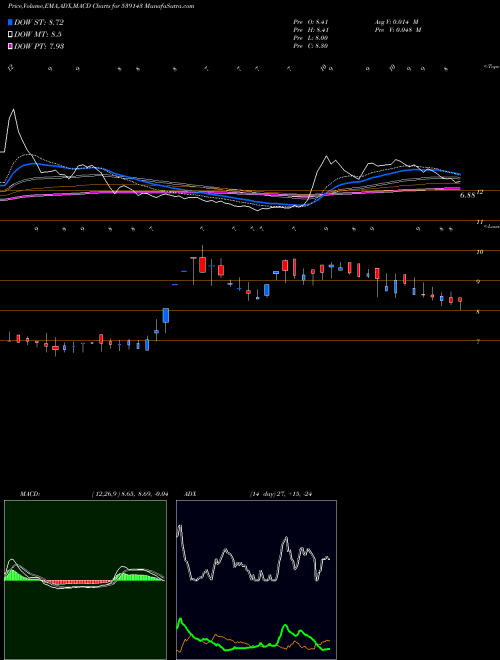Click the 'Avg V: 0.014 M' value
Image resolution: width=500 pixels, height=660 pixels.
(395, 22)
